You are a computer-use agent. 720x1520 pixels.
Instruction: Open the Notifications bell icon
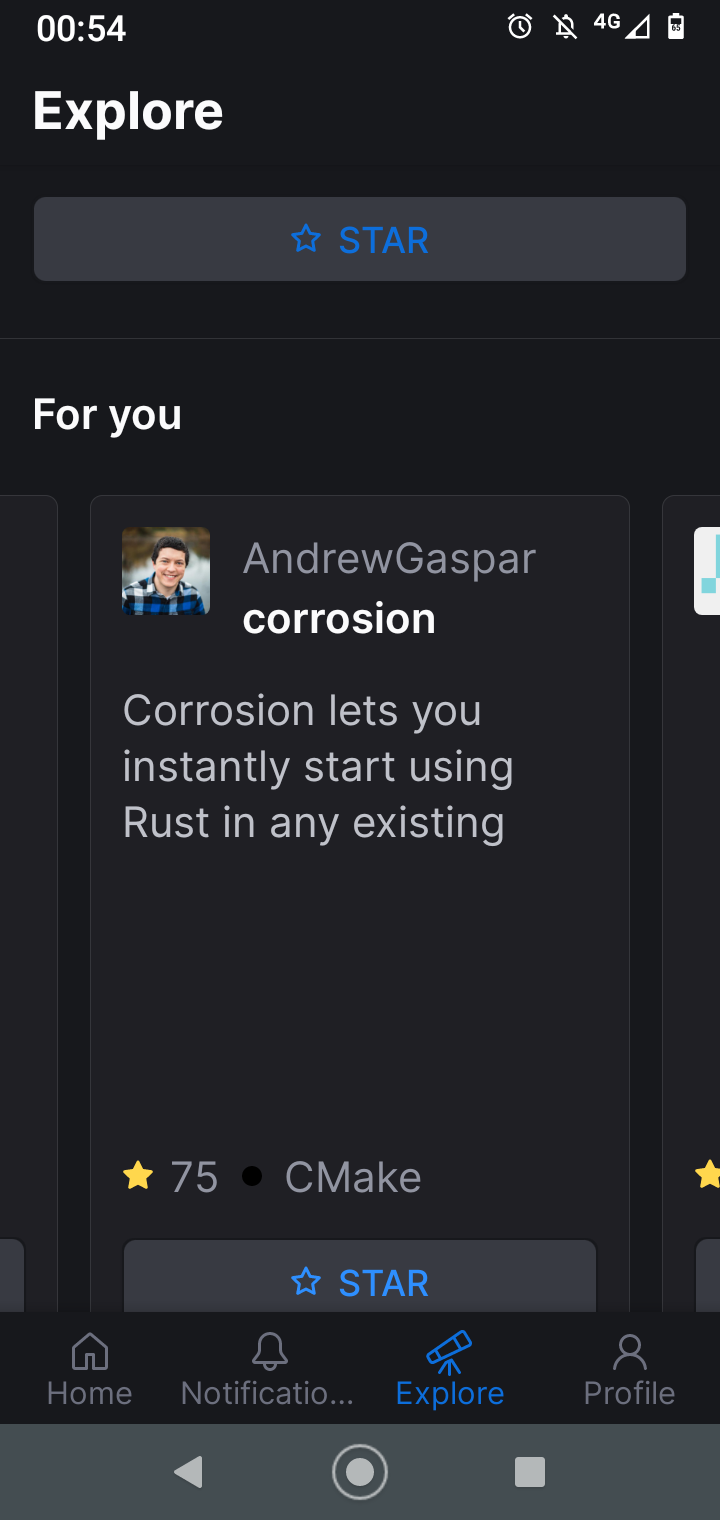pos(267,1350)
